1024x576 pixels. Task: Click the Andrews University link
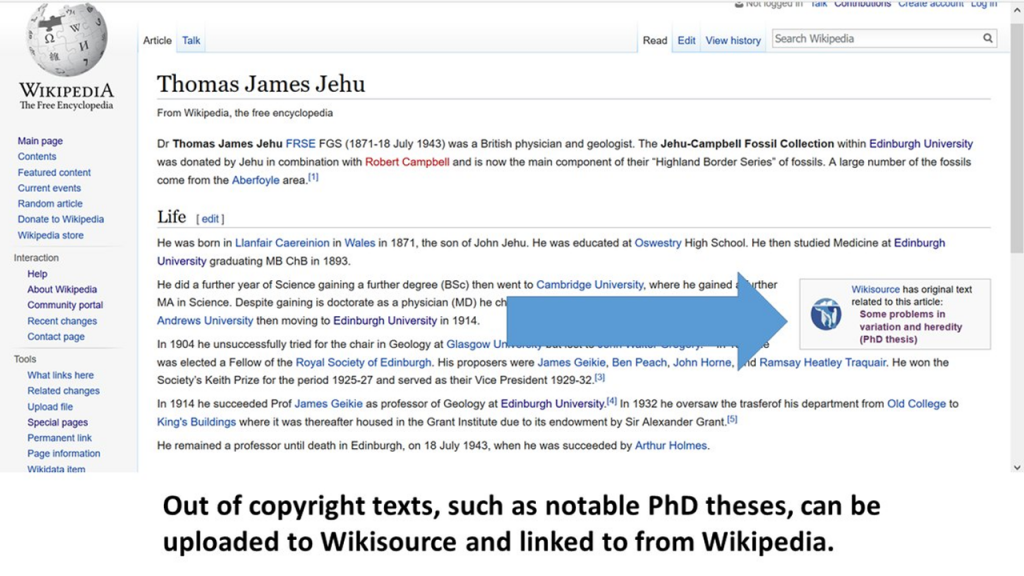pos(204,321)
